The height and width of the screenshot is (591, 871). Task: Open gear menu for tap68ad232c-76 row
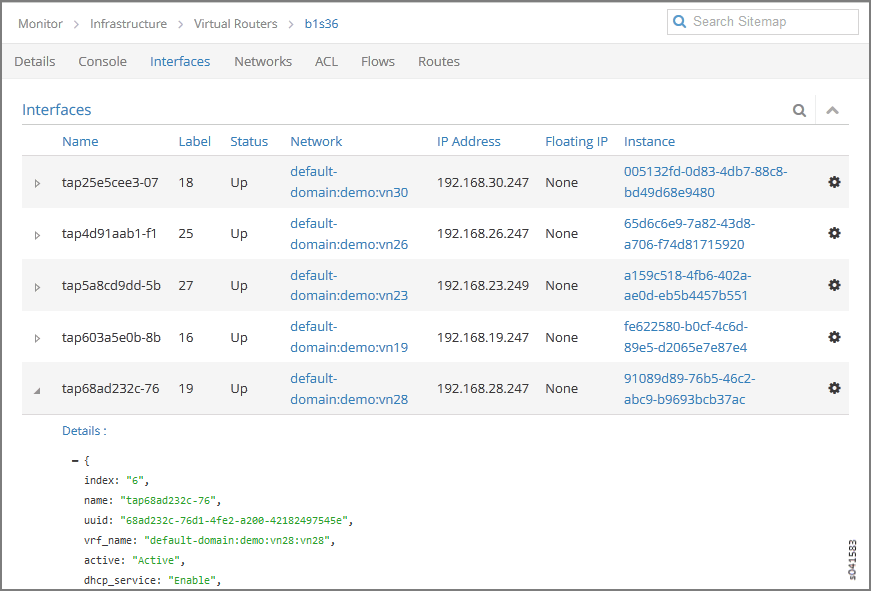click(x=834, y=388)
